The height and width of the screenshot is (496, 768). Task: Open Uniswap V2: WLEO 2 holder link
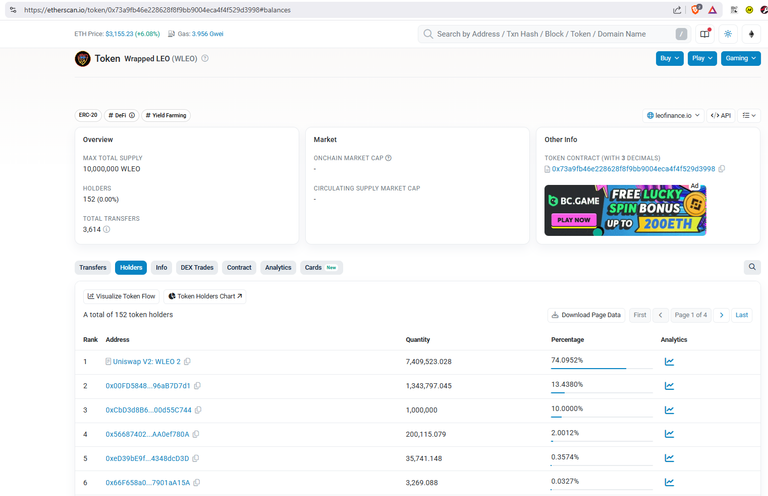pos(146,361)
